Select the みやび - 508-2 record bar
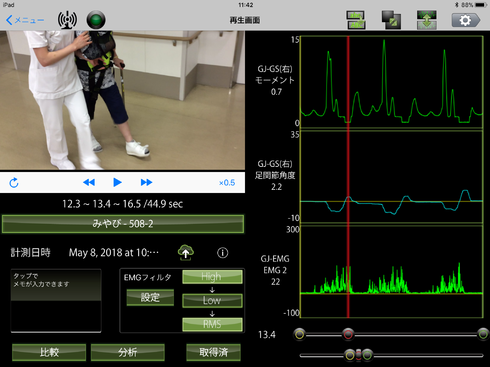The height and width of the screenshot is (367, 490). 123,224
